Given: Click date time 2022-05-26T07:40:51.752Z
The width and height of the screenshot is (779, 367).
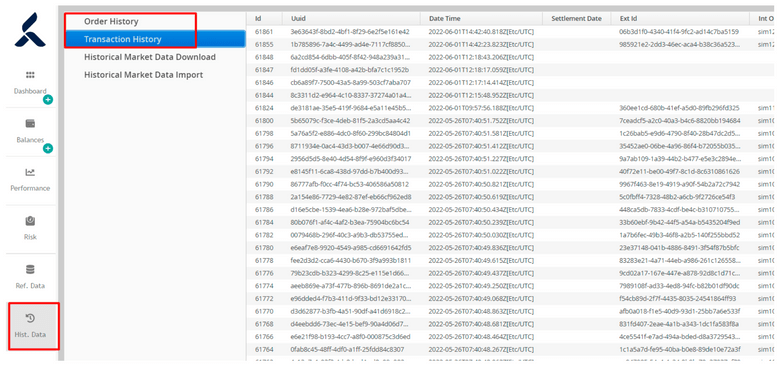Looking at the screenshot, I should (481, 121).
